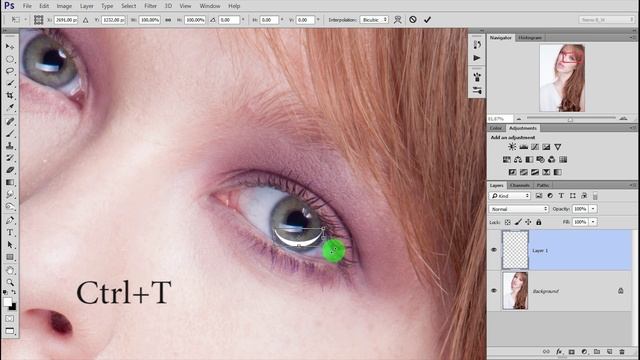Open the File menu

point(27,6)
